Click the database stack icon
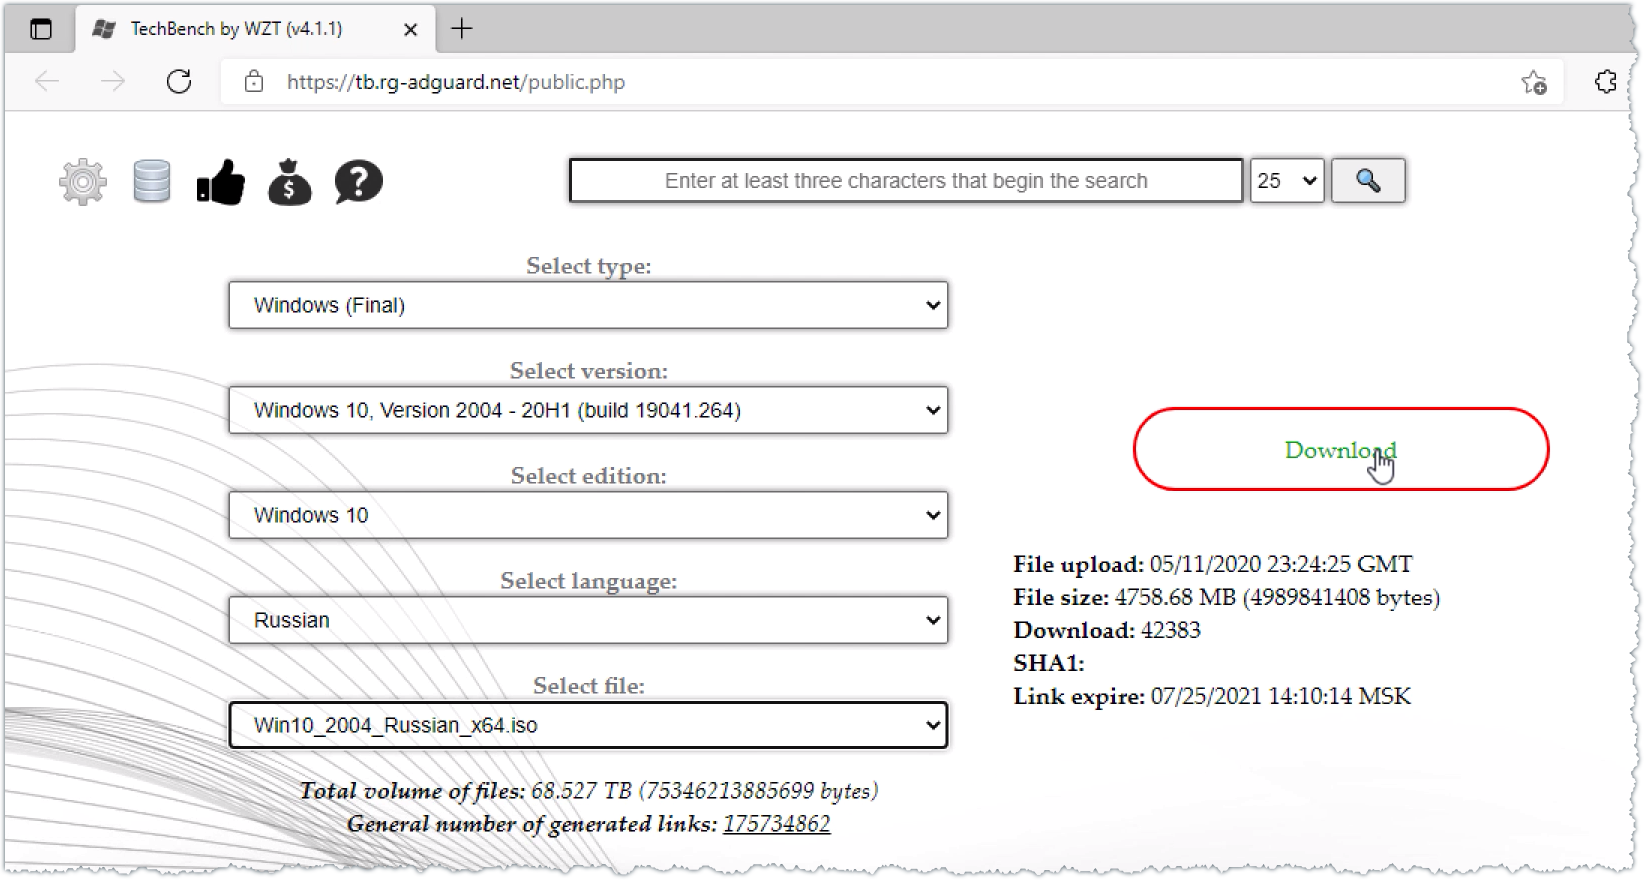The width and height of the screenshot is (1644, 880). click(151, 182)
